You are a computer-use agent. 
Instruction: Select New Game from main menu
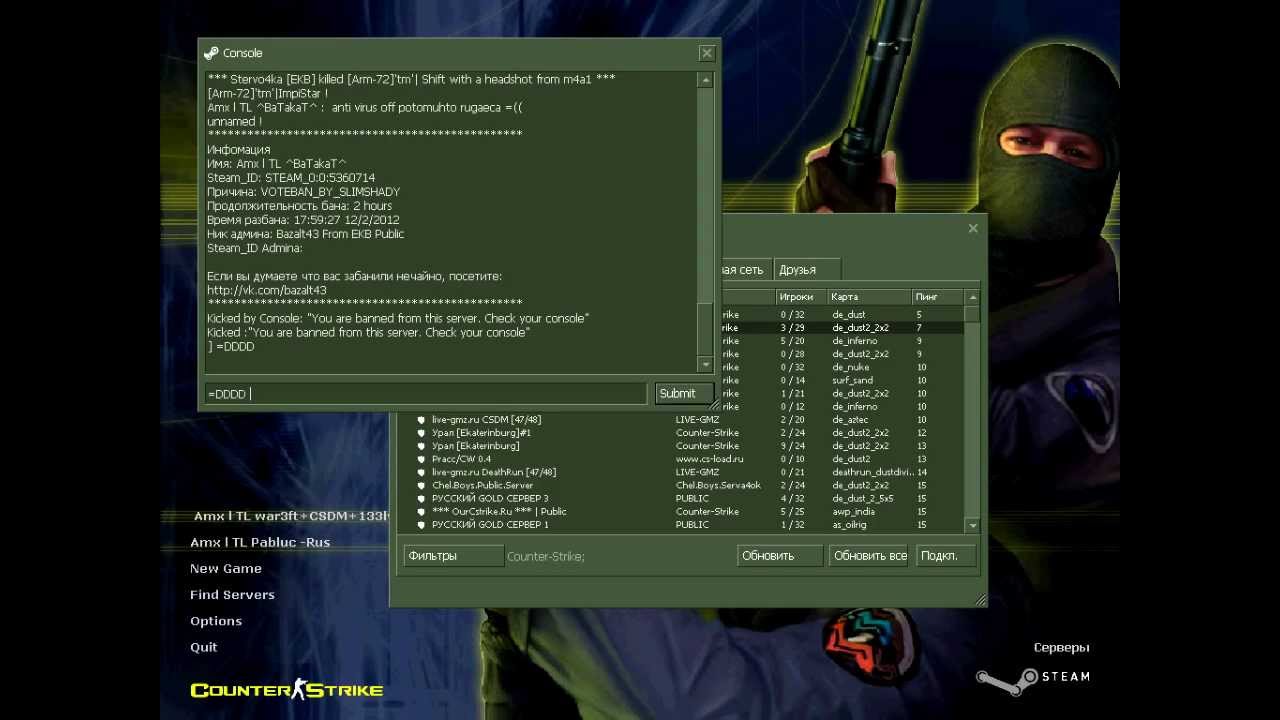pos(226,568)
